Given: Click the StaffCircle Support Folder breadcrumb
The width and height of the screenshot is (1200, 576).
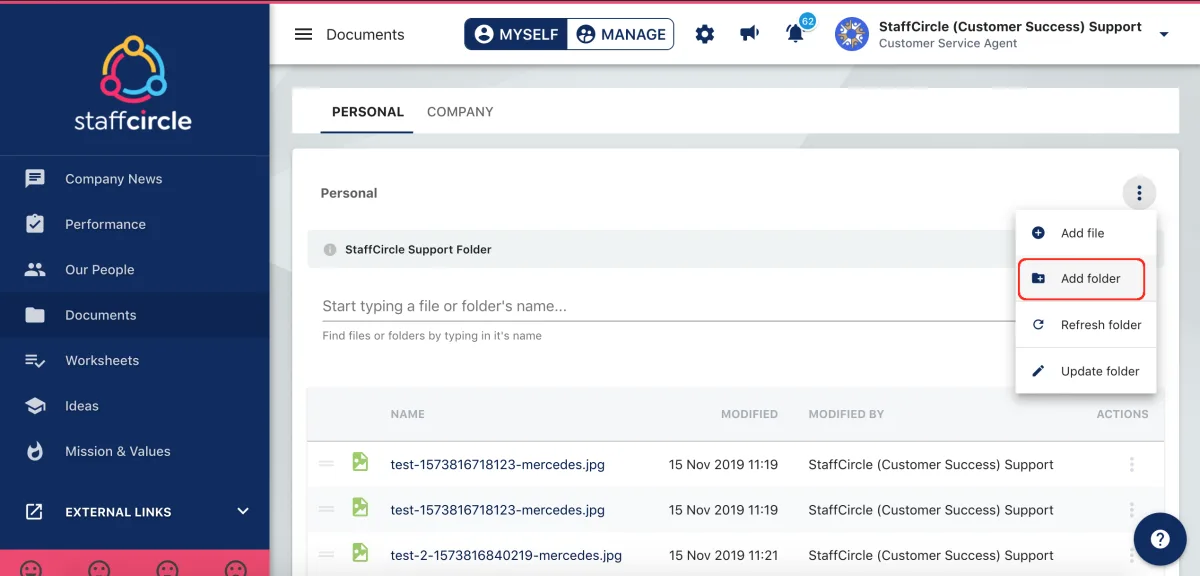Looking at the screenshot, I should pos(418,250).
